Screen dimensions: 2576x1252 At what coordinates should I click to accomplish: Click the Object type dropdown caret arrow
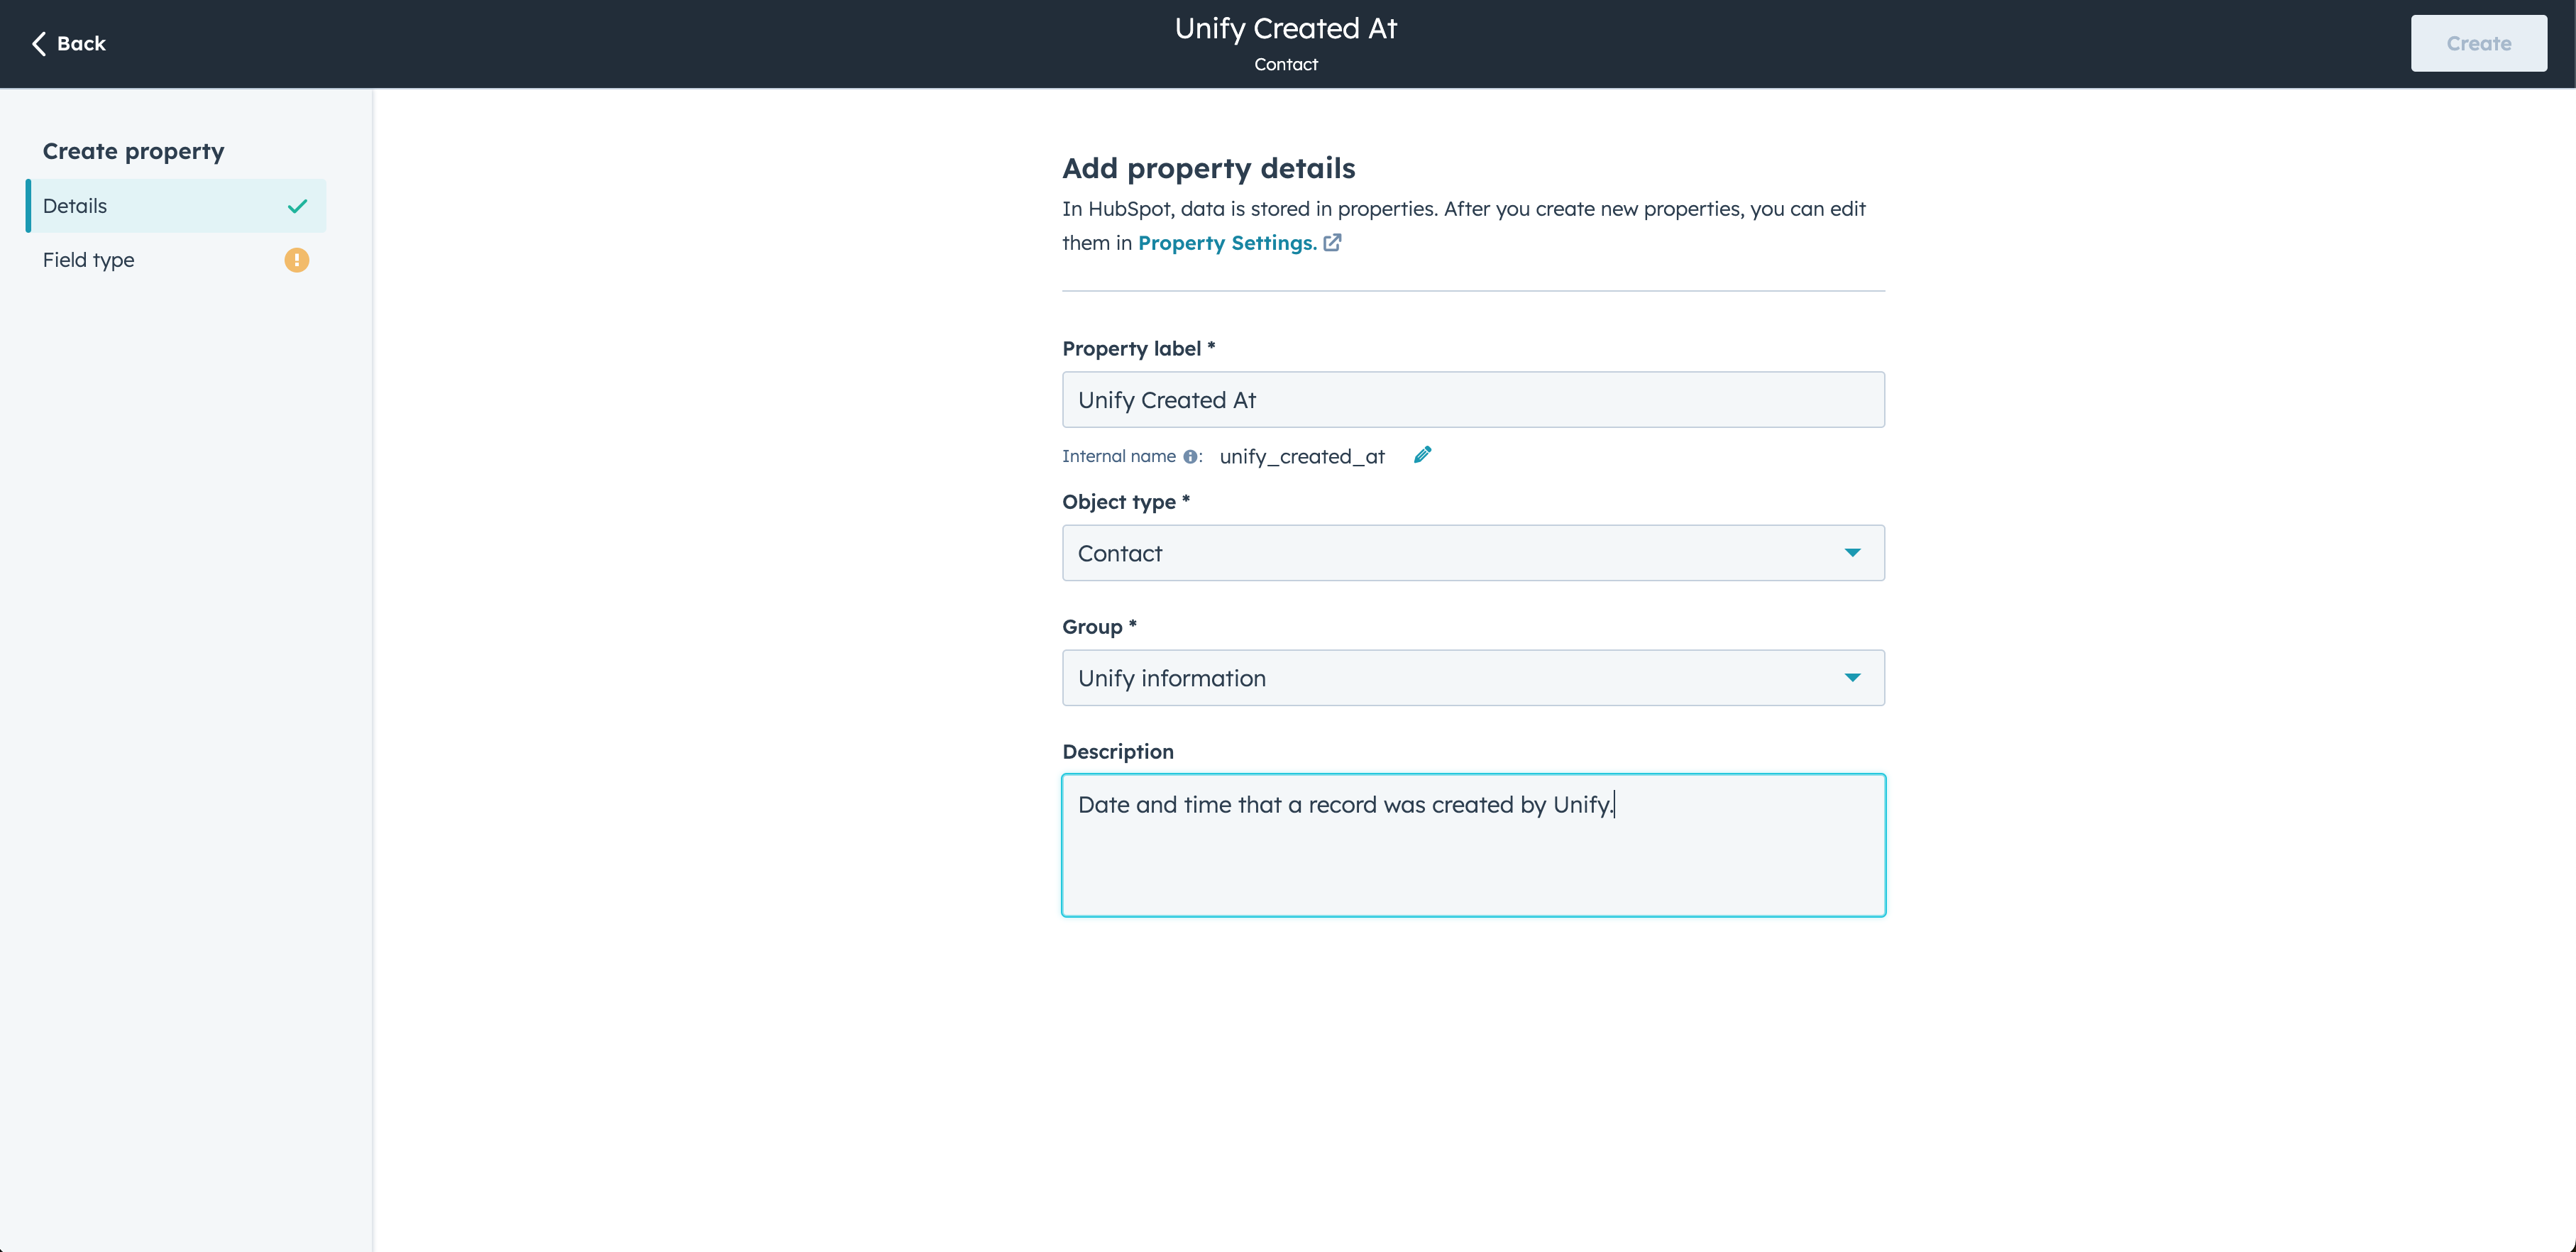tap(1852, 553)
